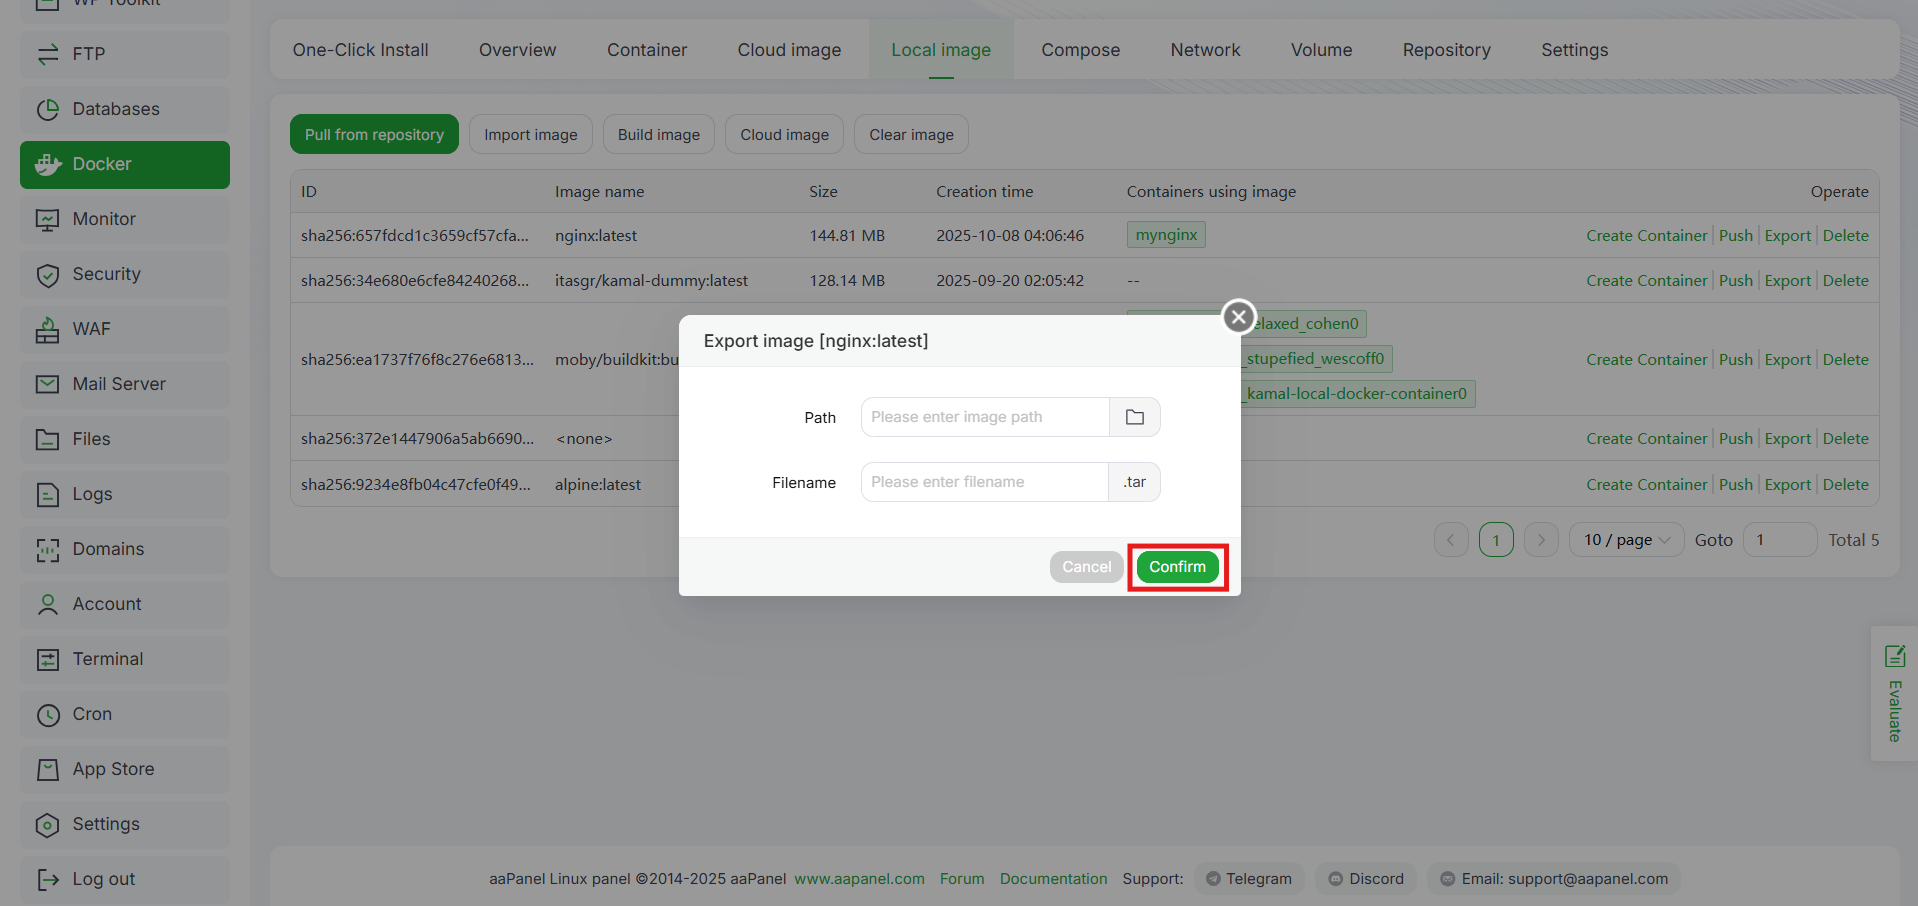Click kamal-local-docker-container0 tag
1918x906 pixels.
(1357, 394)
